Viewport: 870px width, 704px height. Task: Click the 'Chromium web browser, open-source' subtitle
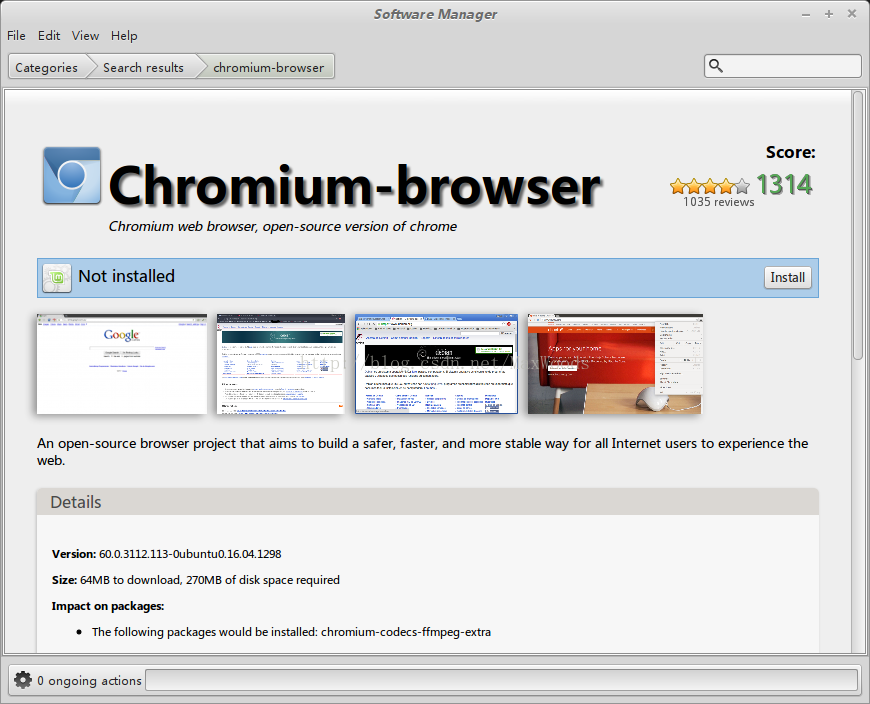click(x=282, y=226)
